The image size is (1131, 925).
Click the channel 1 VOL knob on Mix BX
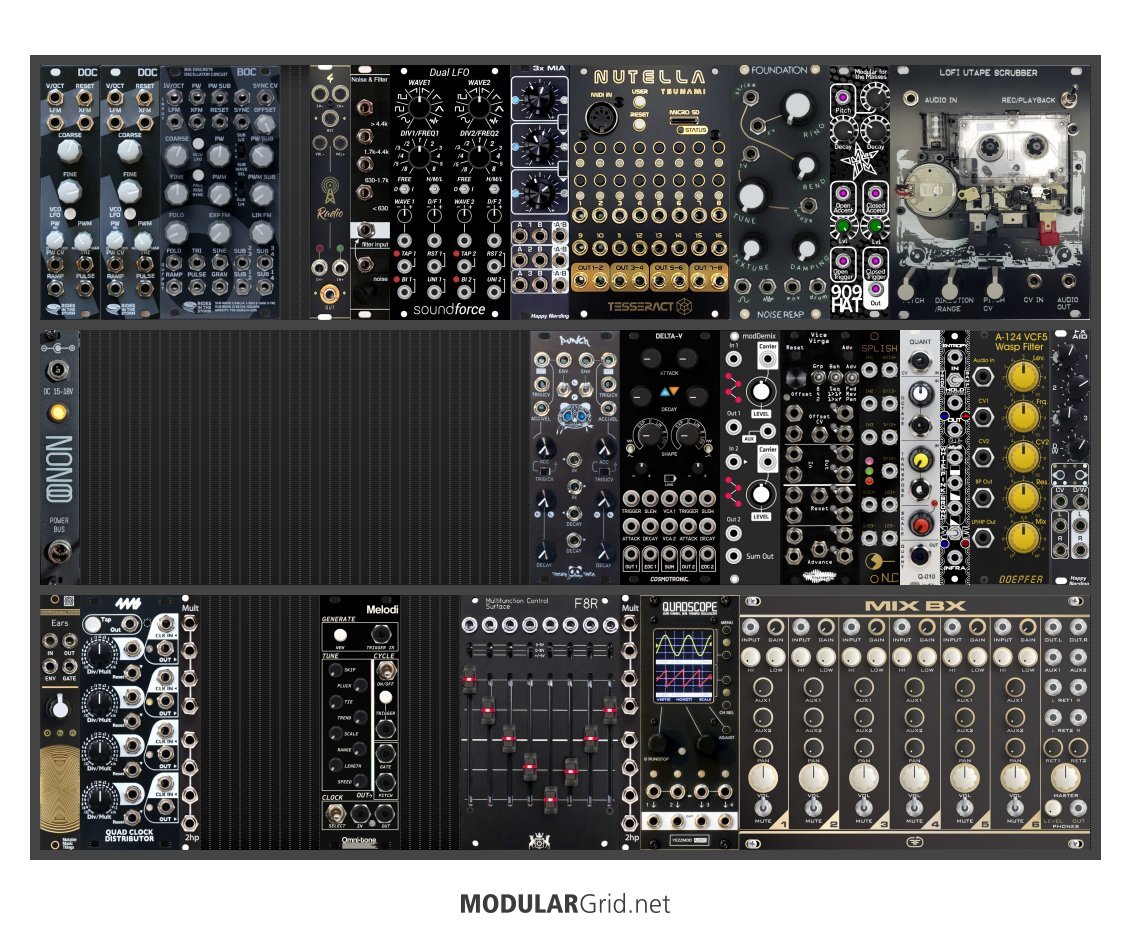[x=763, y=777]
